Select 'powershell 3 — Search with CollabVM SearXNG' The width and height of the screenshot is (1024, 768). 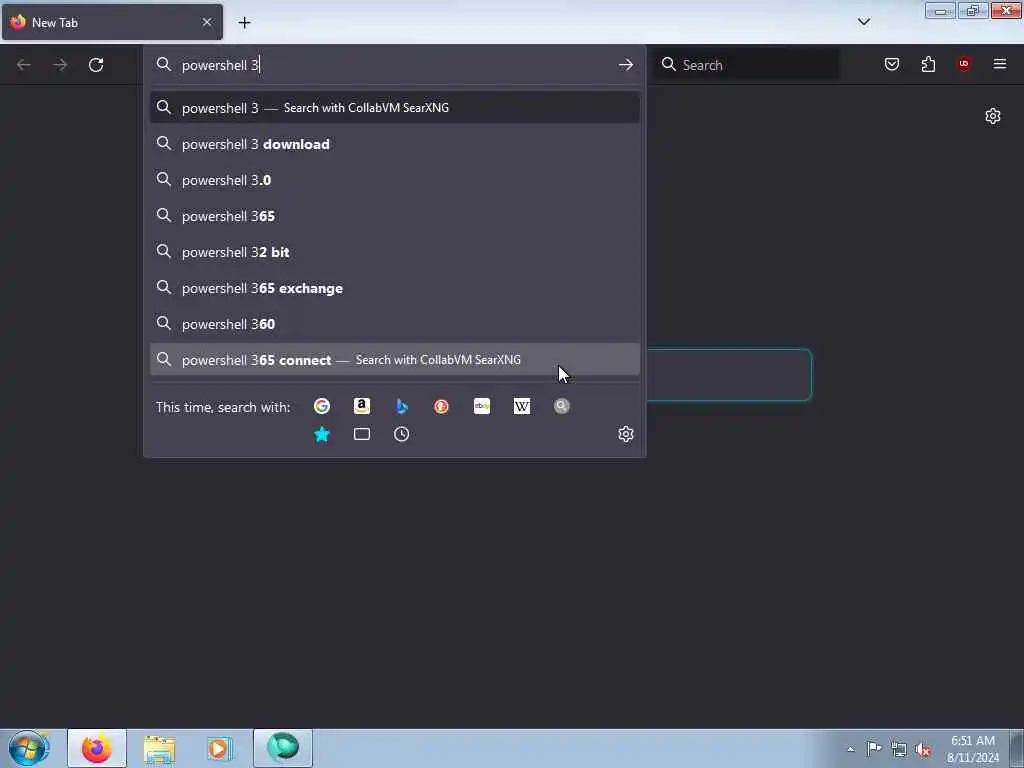[394, 108]
